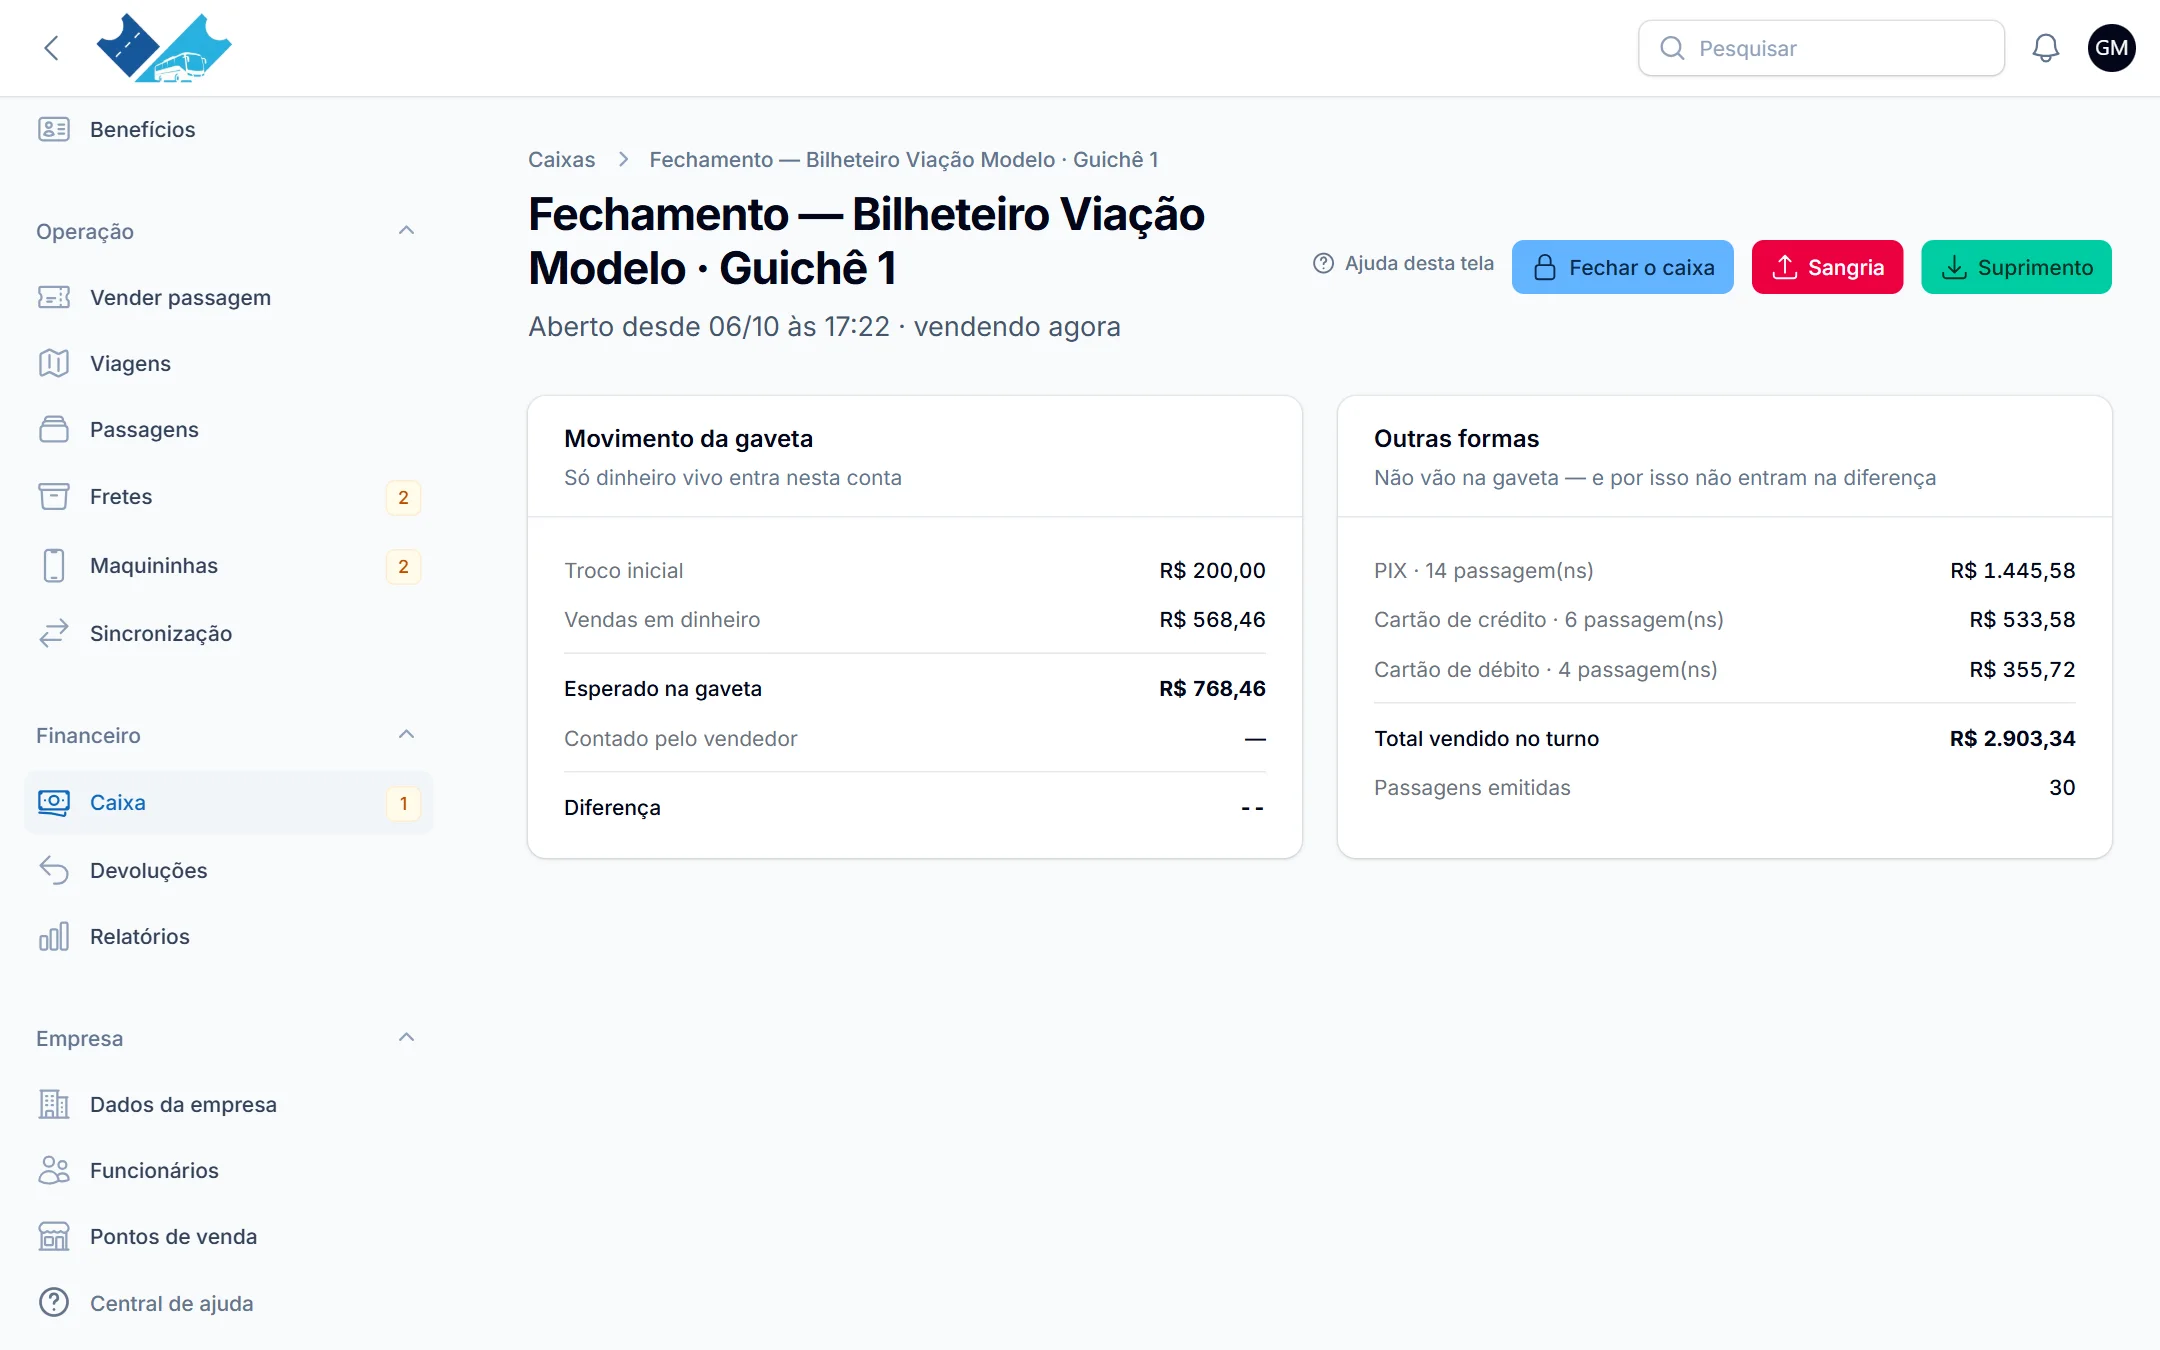
Task: Click the Maquininhas device icon
Action: [x=54, y=565]
